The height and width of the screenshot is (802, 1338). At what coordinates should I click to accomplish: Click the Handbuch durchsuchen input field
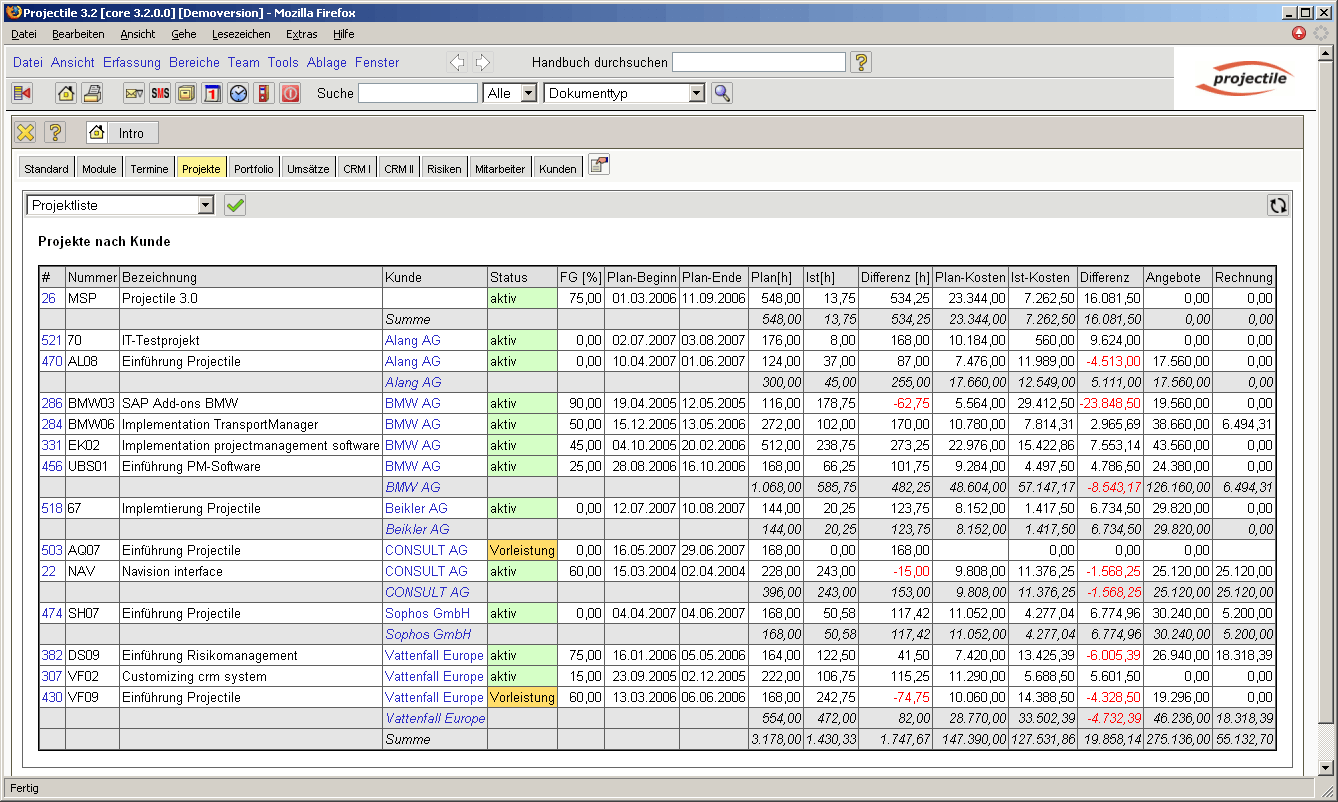759,62
